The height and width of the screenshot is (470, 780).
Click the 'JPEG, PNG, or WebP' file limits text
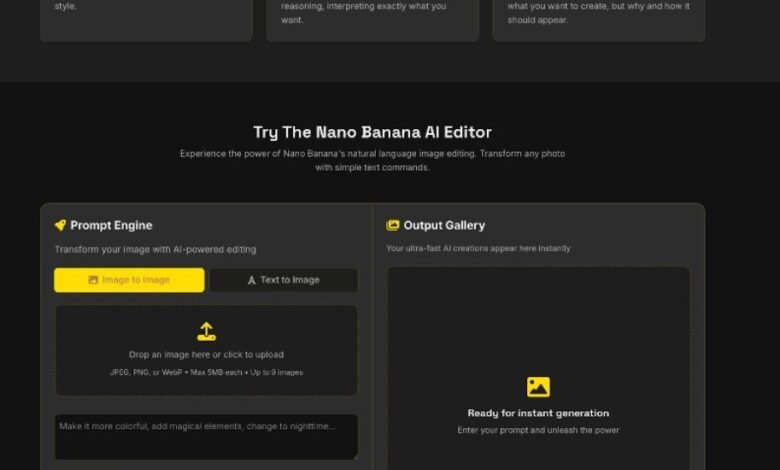(206, 372)
